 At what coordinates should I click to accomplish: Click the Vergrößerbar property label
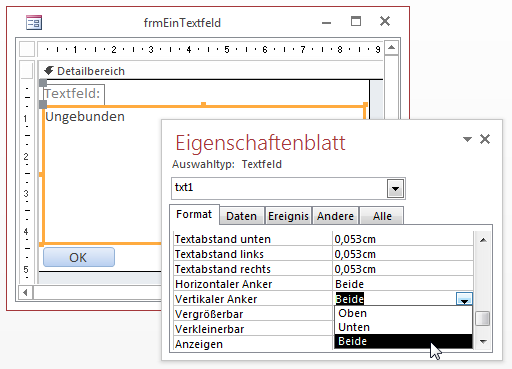coord(209,314)
